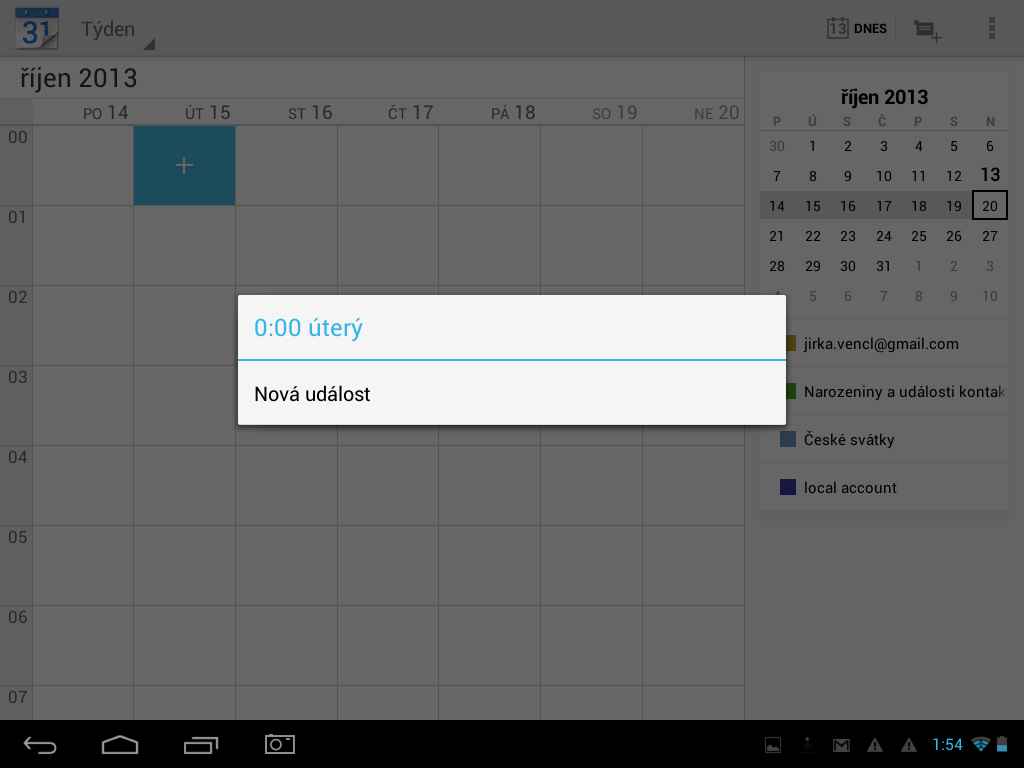The width and height of the screenshot is (1024, 768).
Task: Tap the new event toolbar icon
Action: click(927, 30)
